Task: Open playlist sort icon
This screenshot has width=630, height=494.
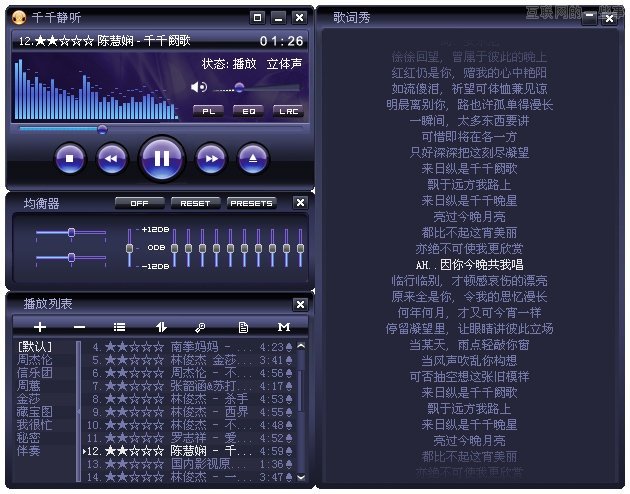Action: (161, 327)
